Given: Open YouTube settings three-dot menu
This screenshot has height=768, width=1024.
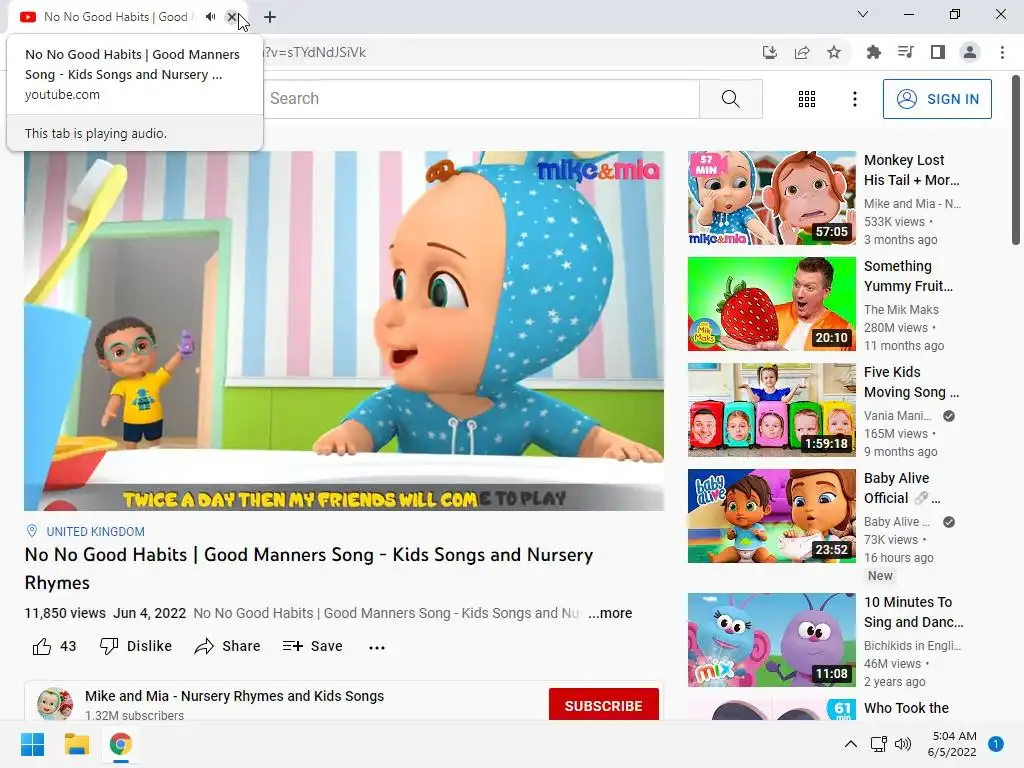Looking at the screenshot, I should [x=855, y=99].
